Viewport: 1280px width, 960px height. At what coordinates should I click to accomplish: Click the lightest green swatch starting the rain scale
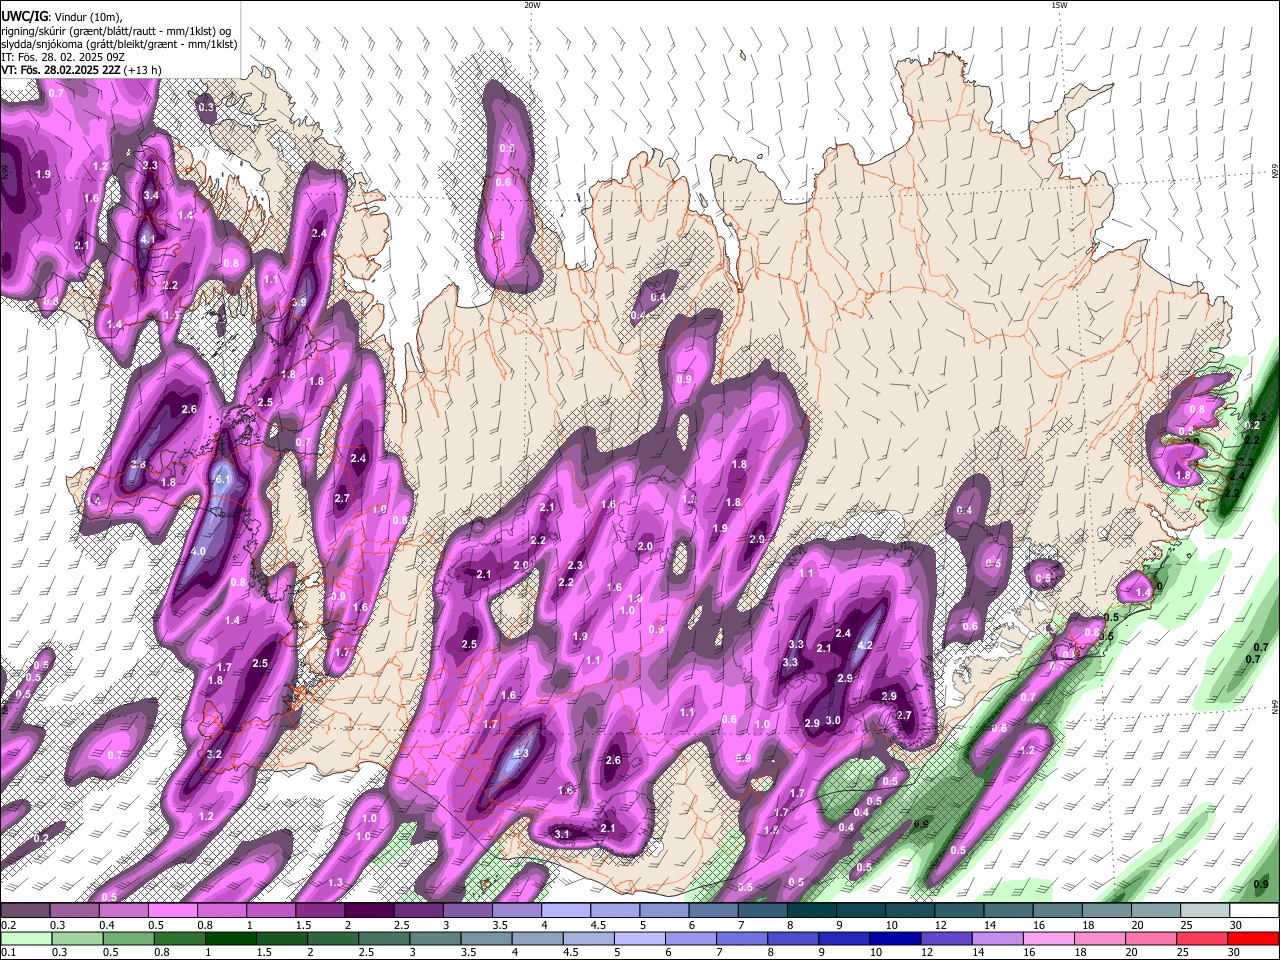point(26,938)
